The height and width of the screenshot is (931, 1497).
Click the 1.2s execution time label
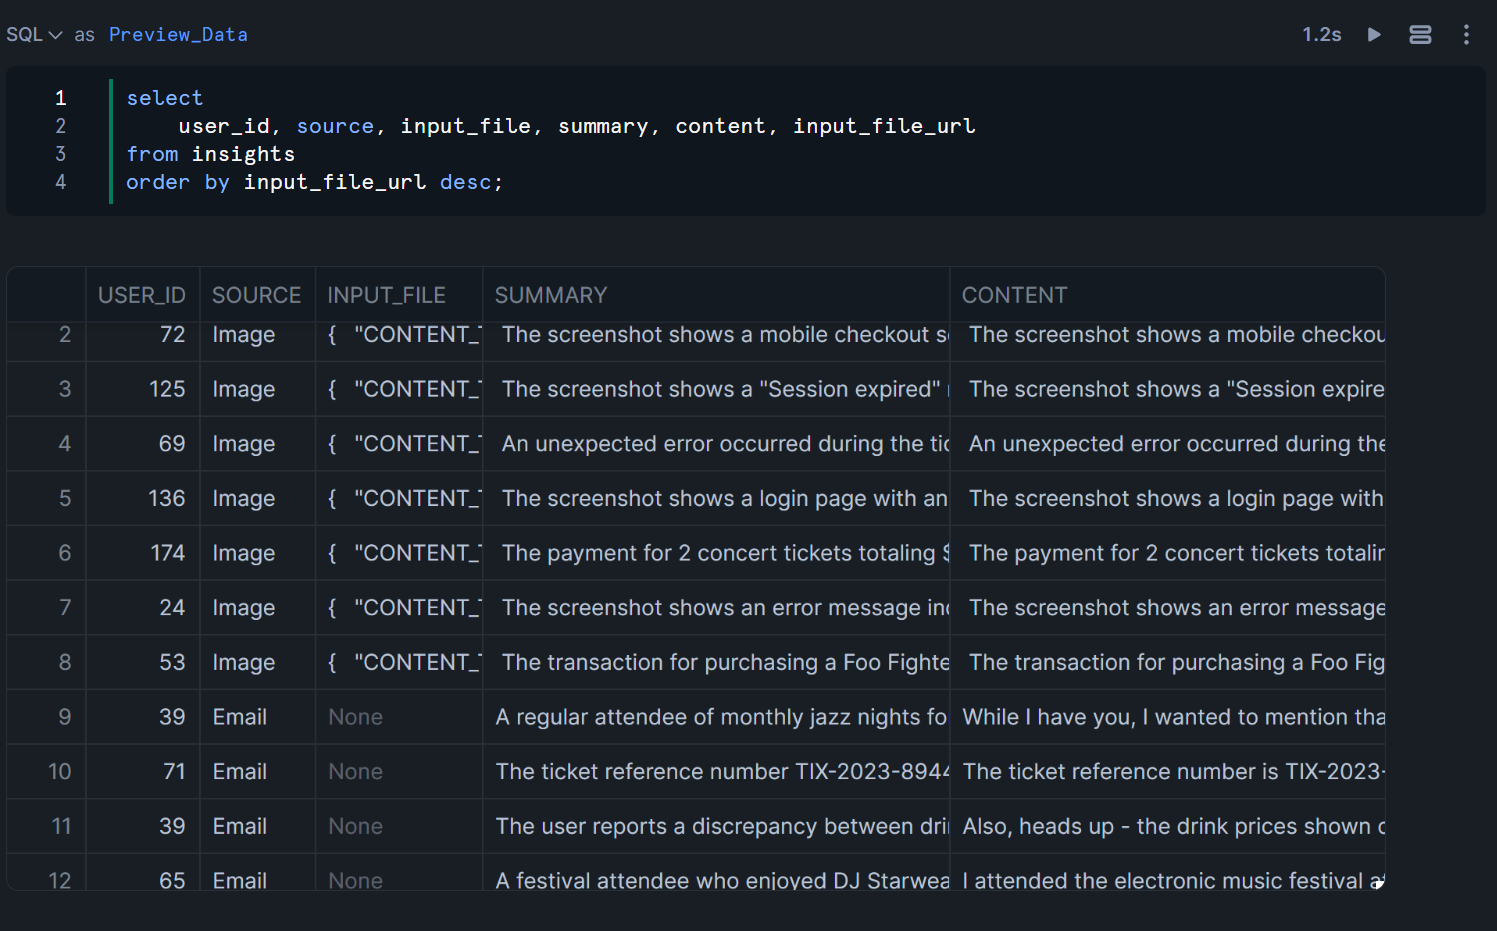point(1321,35)
